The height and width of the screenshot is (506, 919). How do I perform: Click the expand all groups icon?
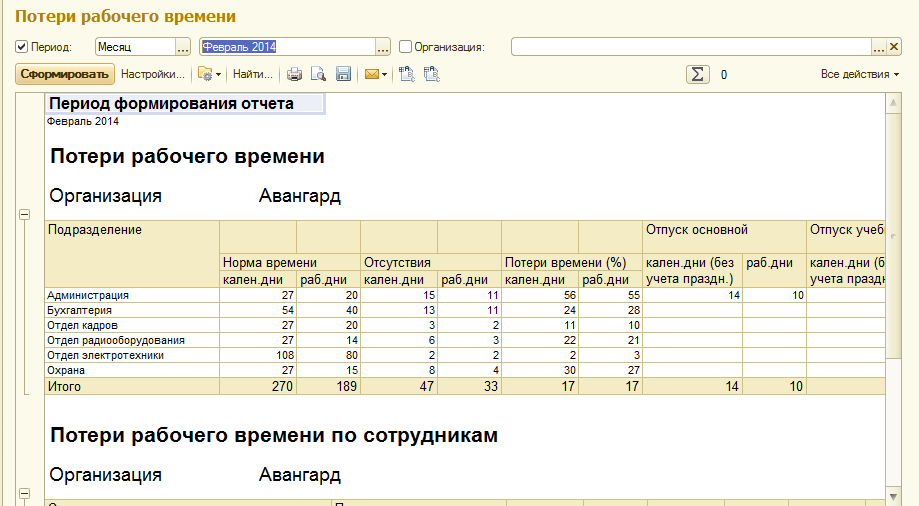(x=407, y=74)
